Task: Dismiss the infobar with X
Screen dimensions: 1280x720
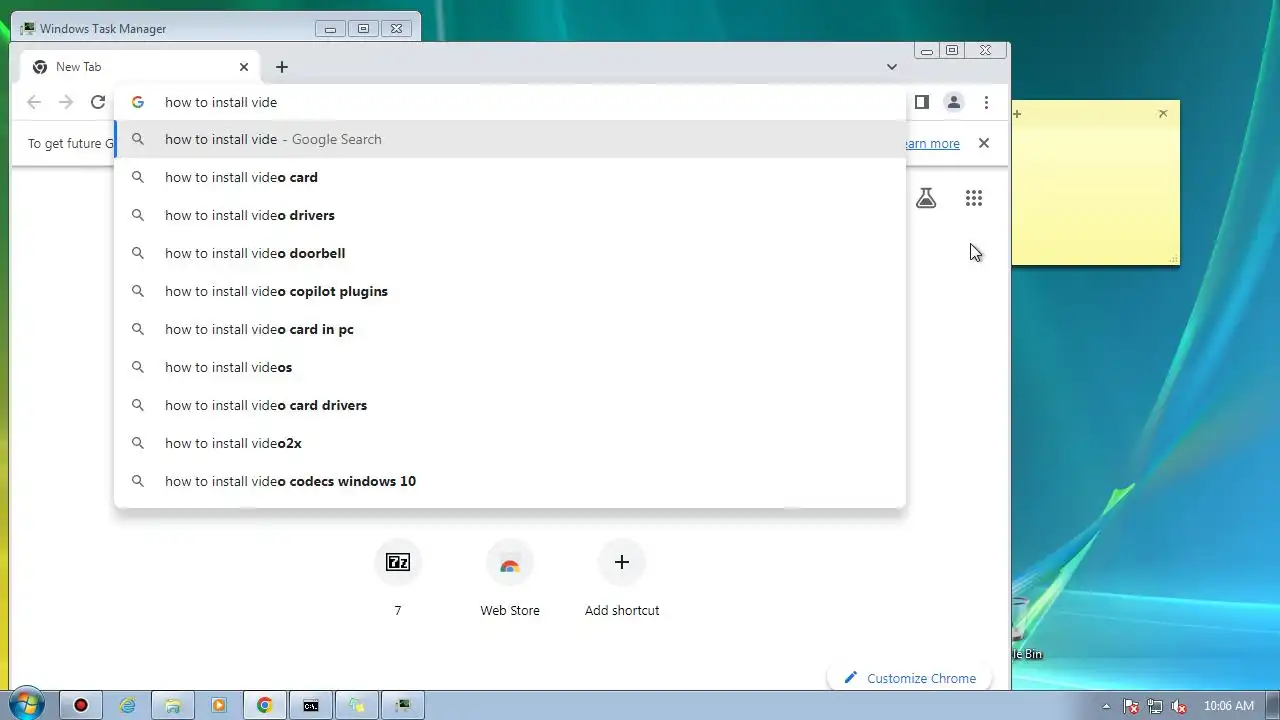Action: pyautogui.click(x=984, y=143)
